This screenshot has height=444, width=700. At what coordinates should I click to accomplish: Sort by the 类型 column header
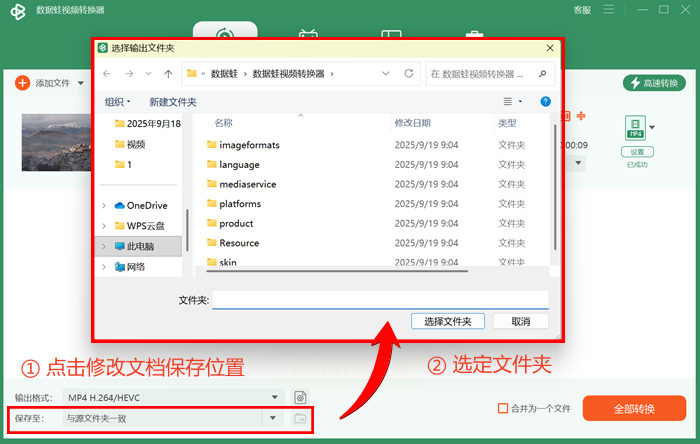507,123
